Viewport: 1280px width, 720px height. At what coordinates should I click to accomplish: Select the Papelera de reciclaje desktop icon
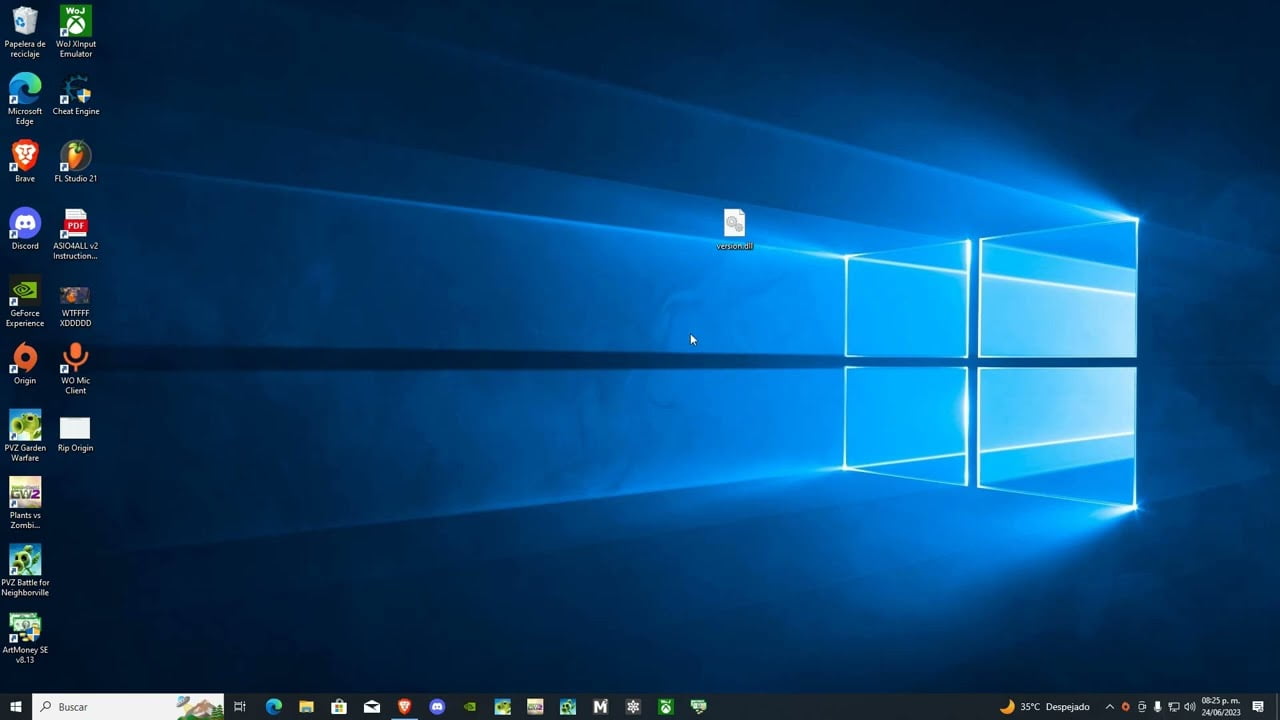25,32
